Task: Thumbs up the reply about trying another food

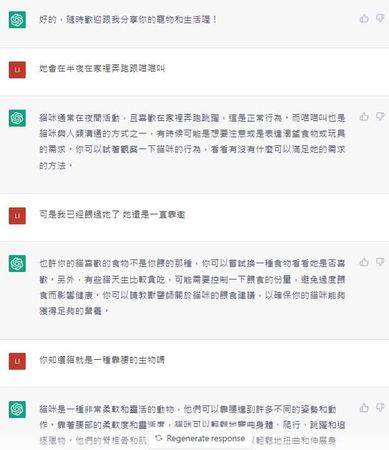Action: click(364, 262)
